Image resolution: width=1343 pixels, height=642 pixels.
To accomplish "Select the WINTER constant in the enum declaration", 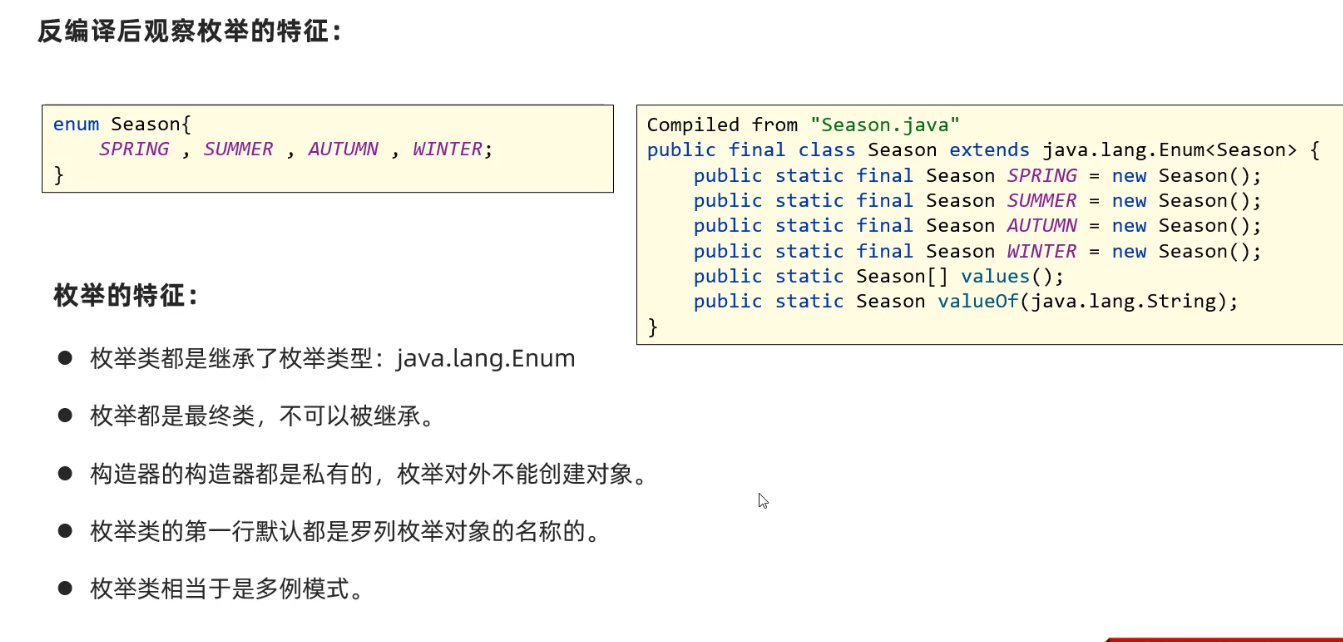I will [447, 149].
